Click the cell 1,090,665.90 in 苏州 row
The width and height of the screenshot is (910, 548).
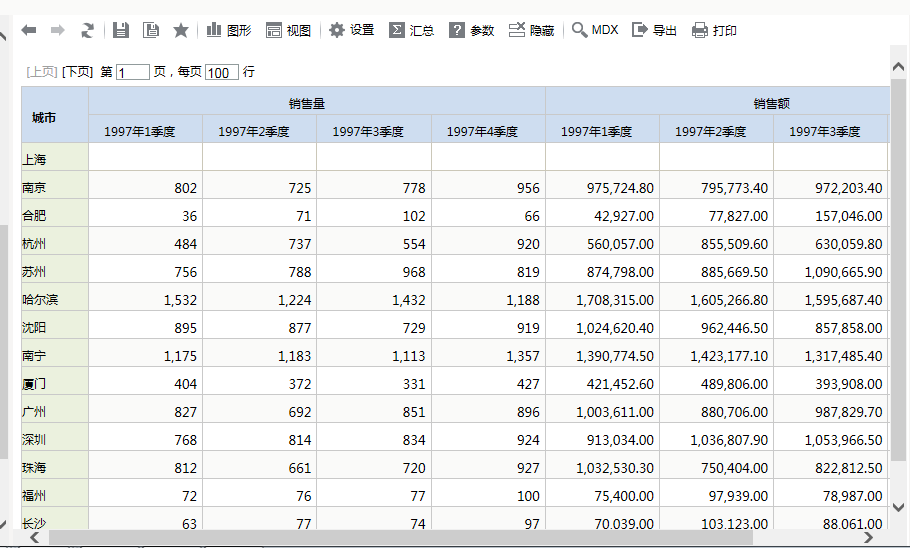pyautogui.click(x=830, y=269)
